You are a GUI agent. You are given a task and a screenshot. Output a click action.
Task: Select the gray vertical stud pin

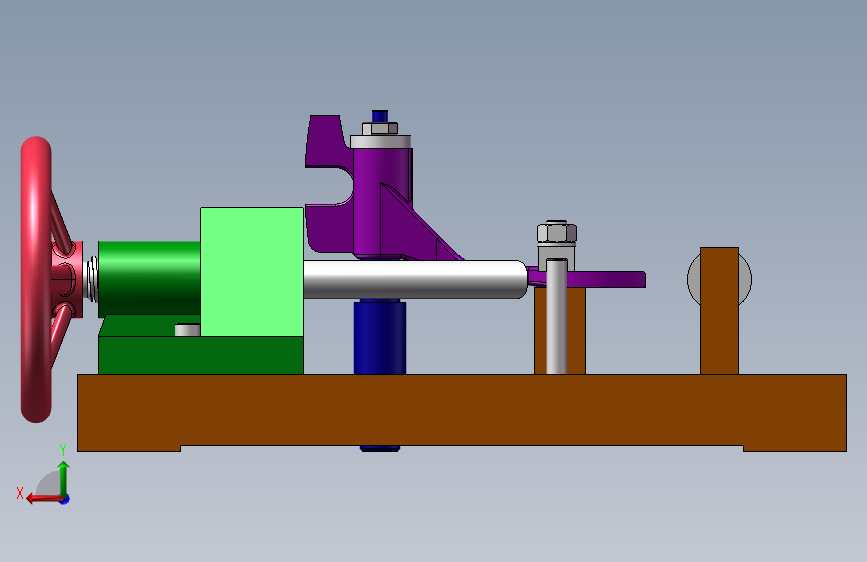(556, 316)
